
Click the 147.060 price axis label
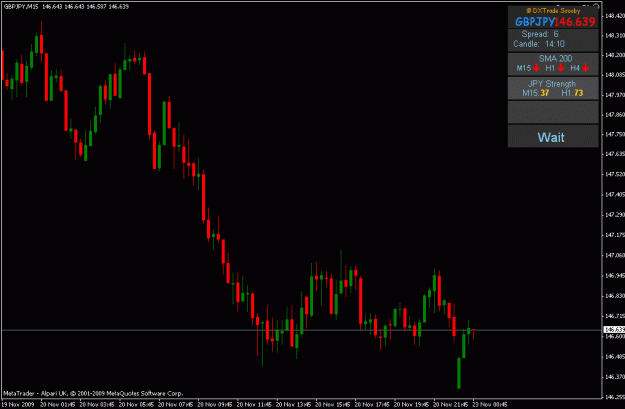pyautogui.click(x=614, y=255)
